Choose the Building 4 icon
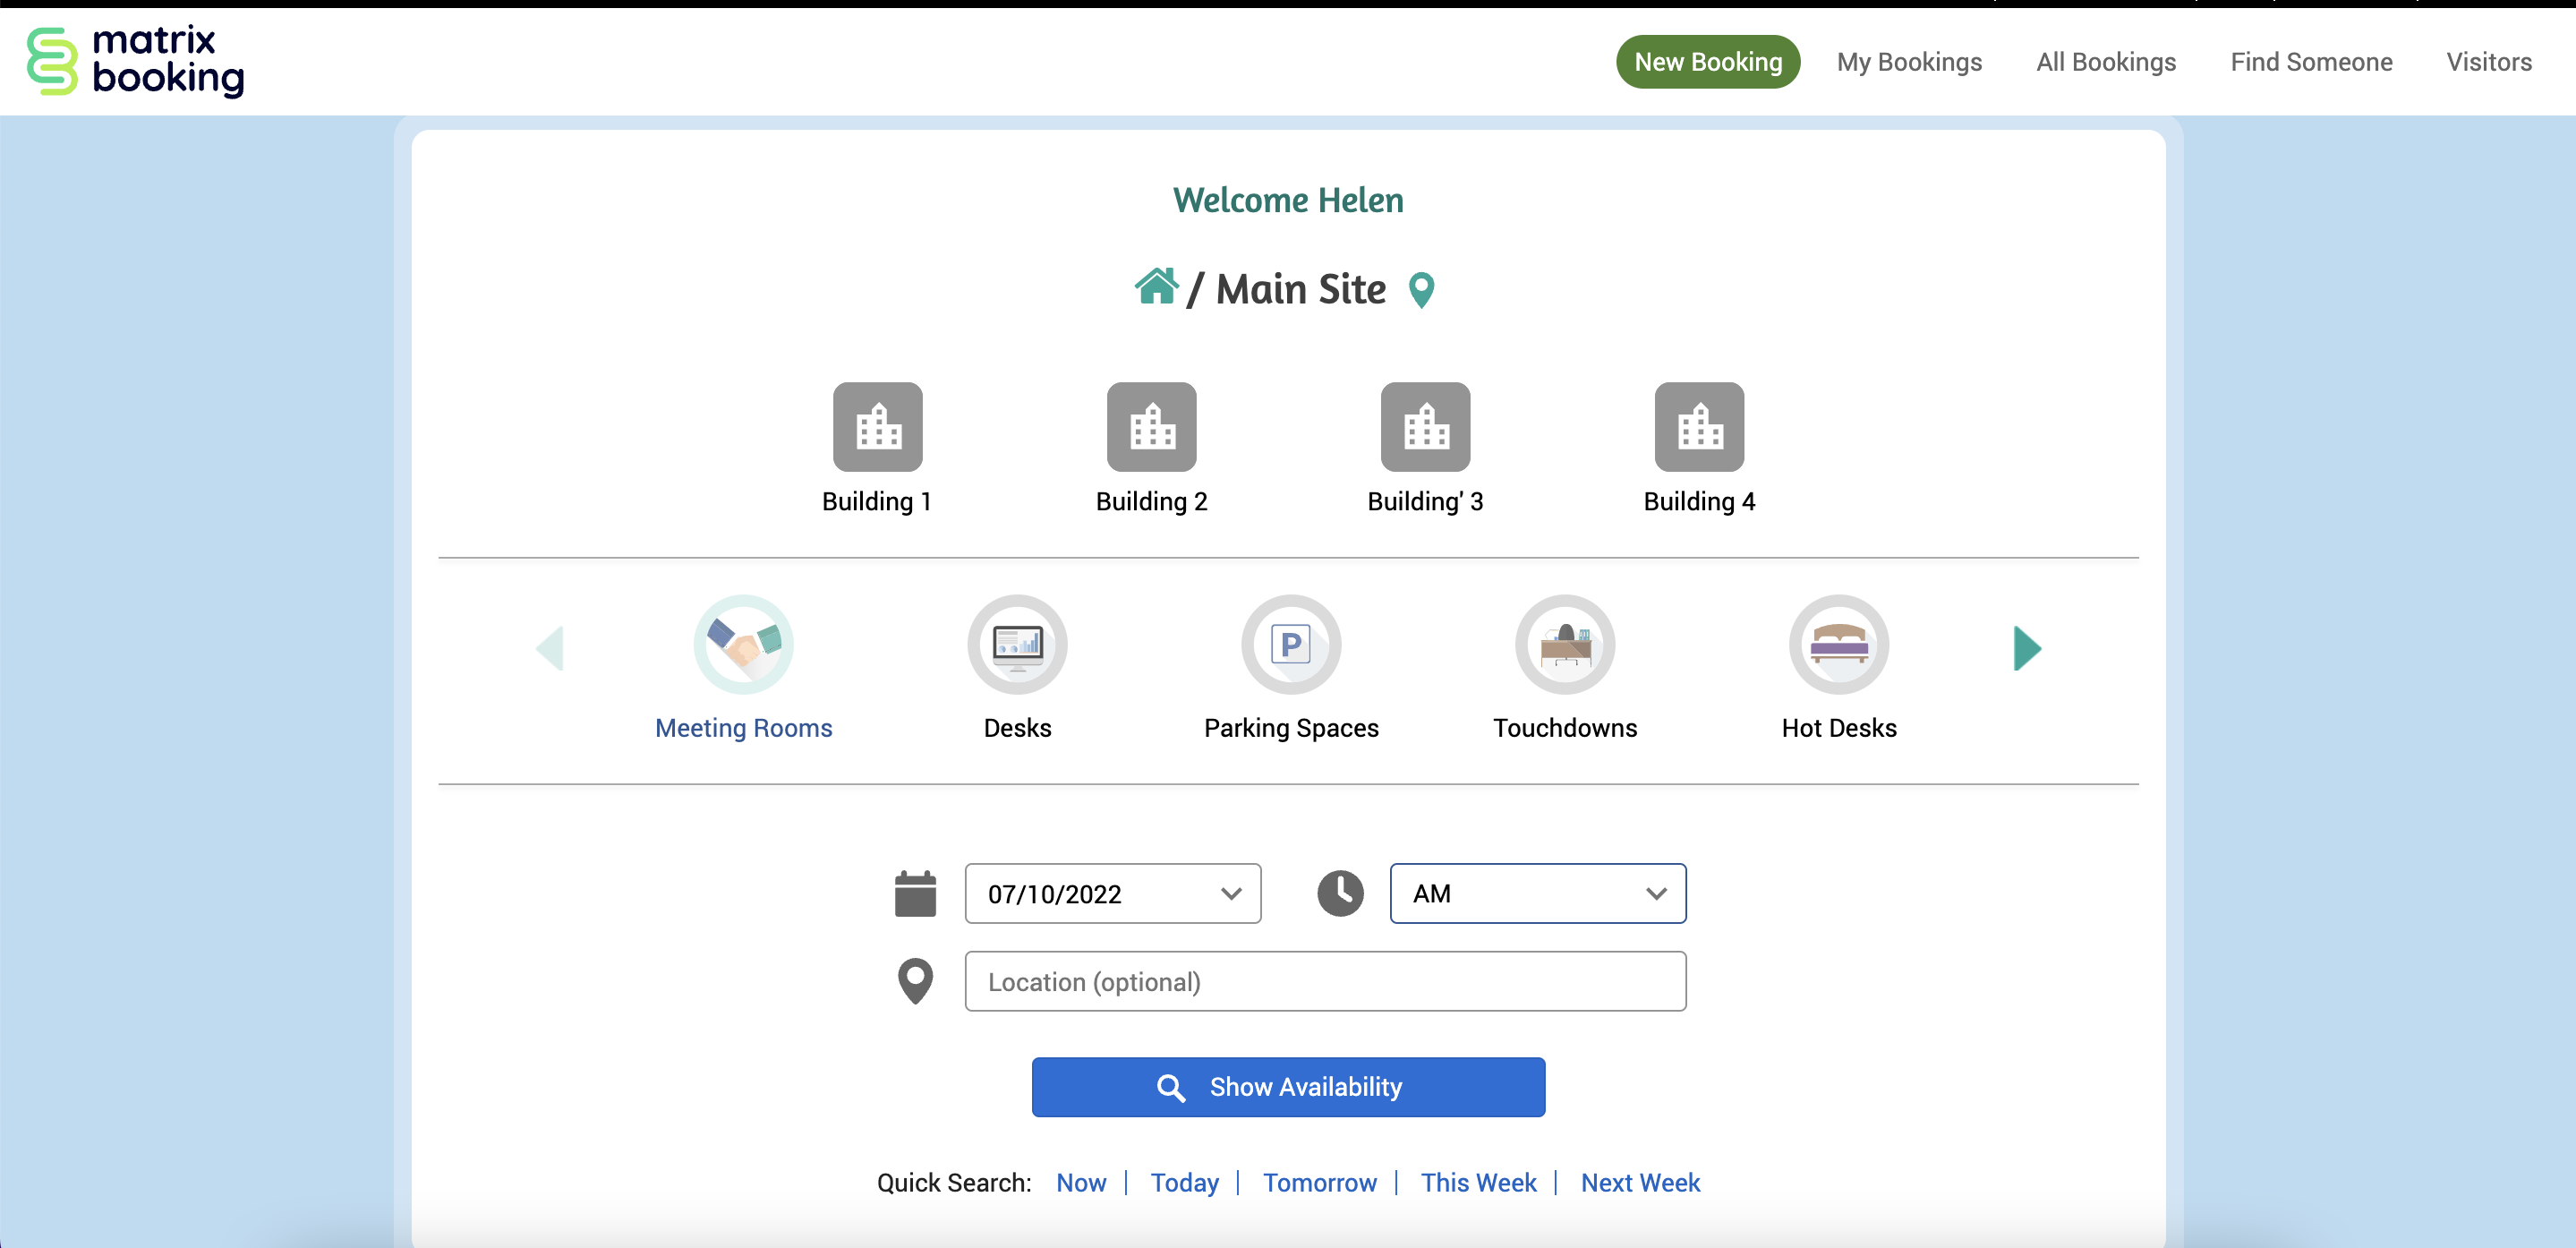 tap(1699, 427)
